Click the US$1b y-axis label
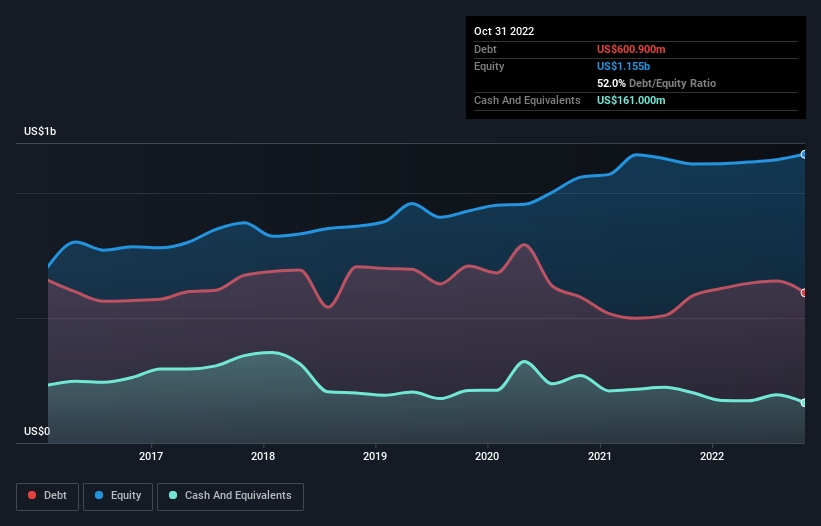The height and width of the screenshot is (526, 821). click(40, 131)
